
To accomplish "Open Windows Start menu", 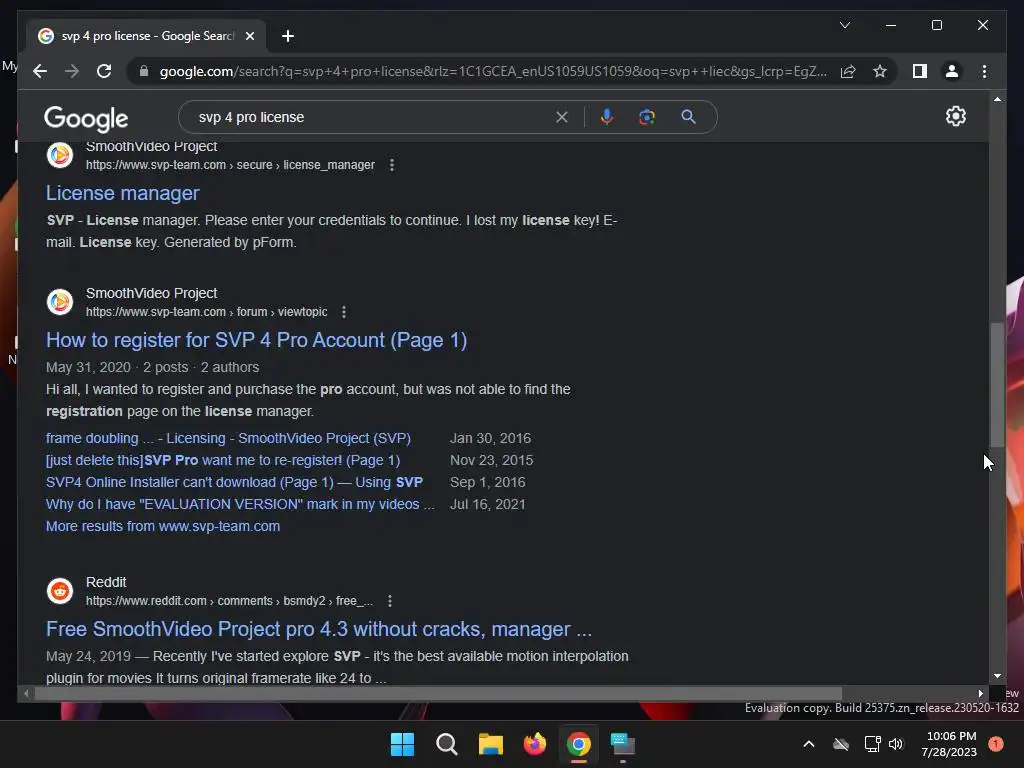I will click(402, 744).
